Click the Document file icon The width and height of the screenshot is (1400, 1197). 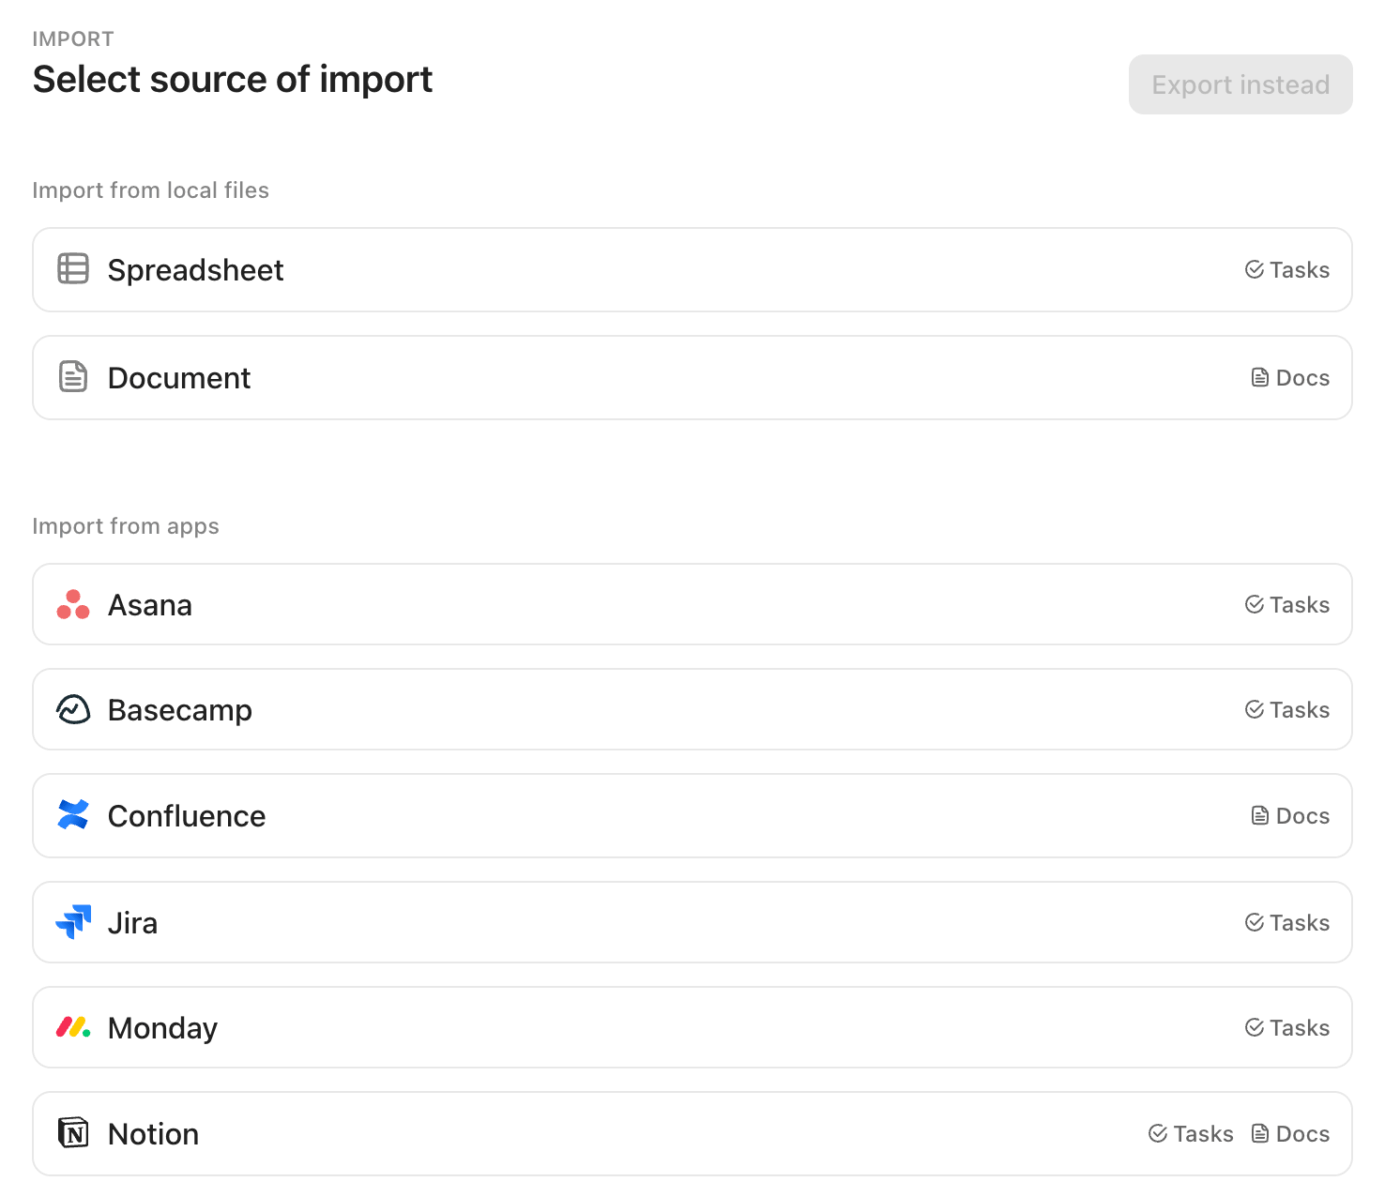tap(73, 376)
